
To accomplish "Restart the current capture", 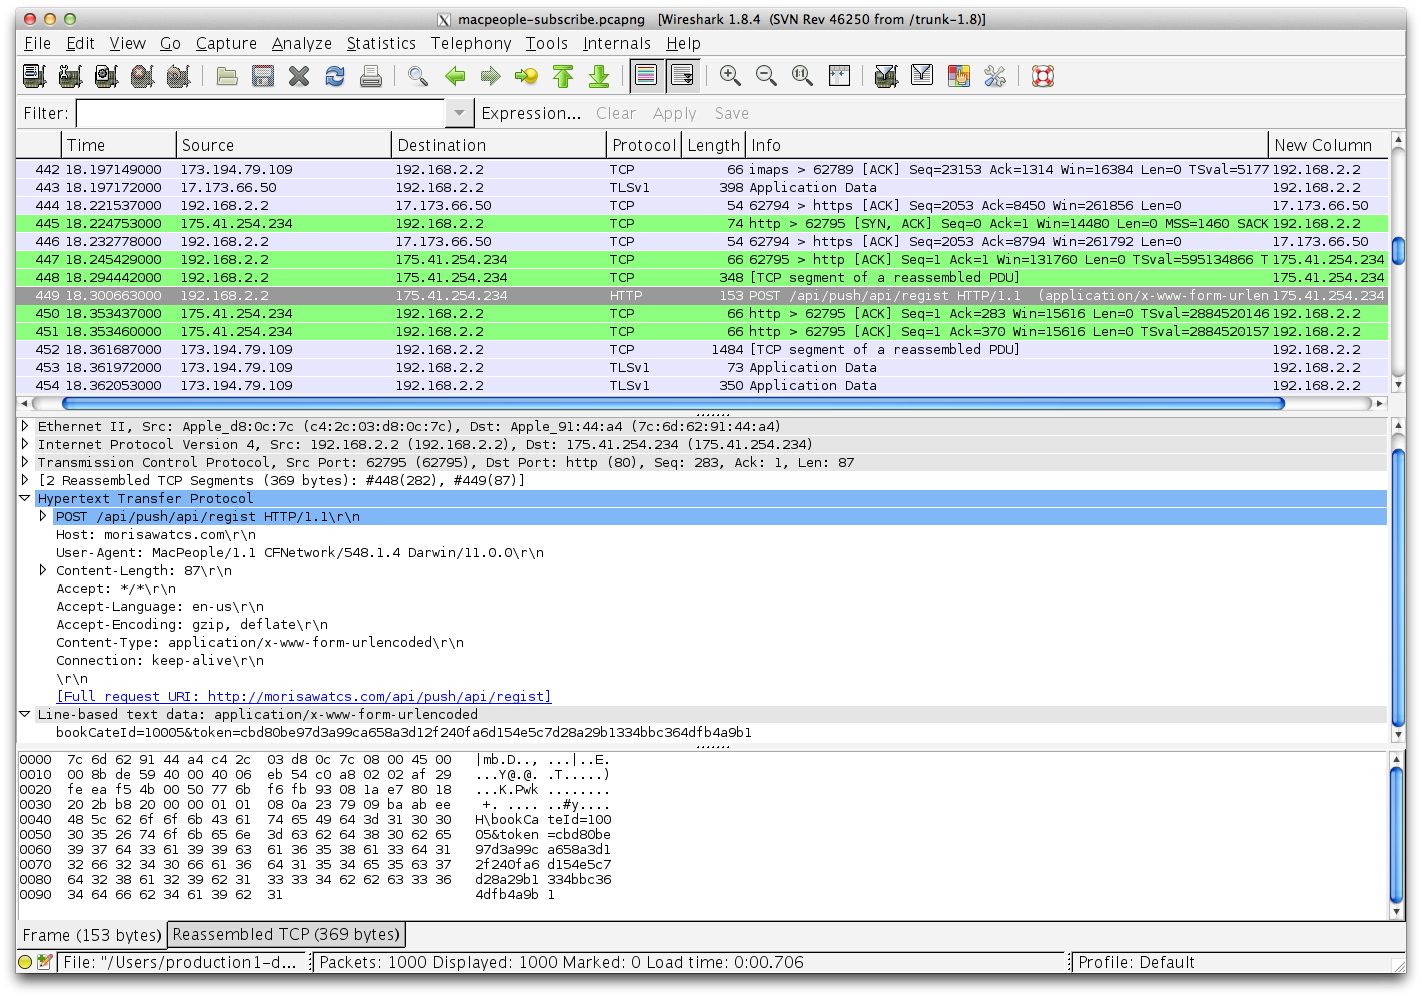I will click(x=178, y=76).
